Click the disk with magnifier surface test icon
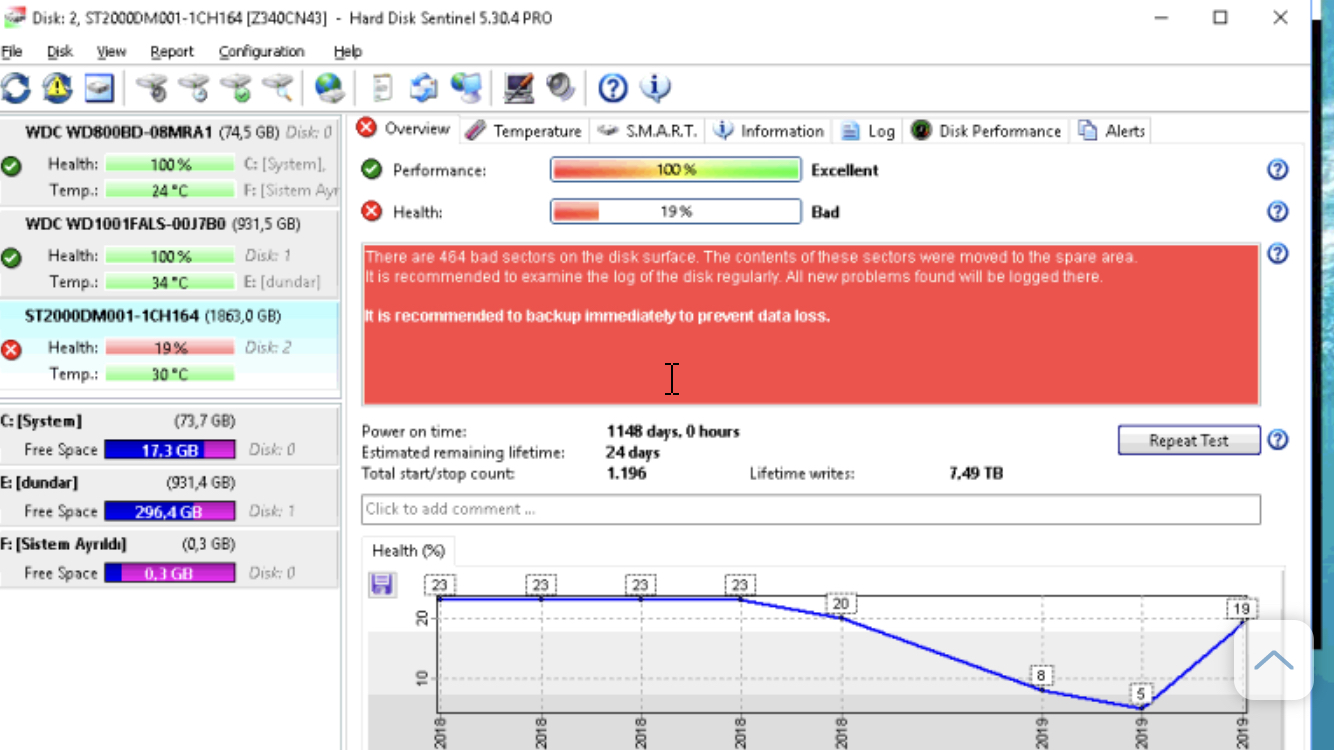The width and height of the screenshot is (1334, 750). coord(278,89)
